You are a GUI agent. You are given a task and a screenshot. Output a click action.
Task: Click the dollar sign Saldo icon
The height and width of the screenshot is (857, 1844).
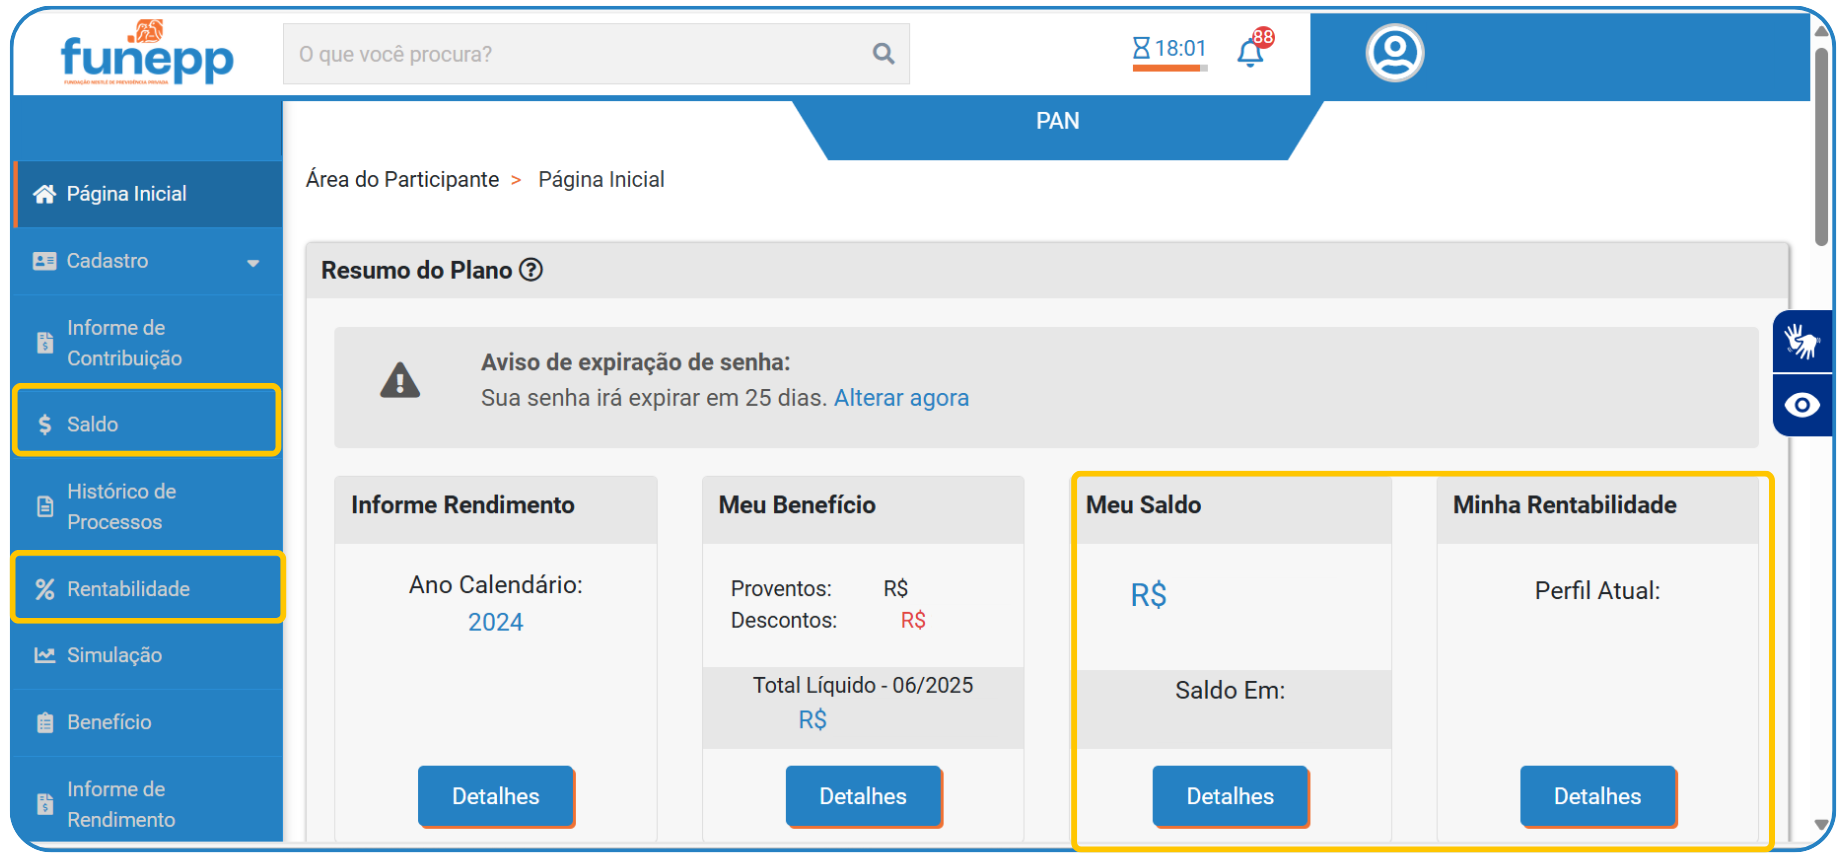coord(45,425)
